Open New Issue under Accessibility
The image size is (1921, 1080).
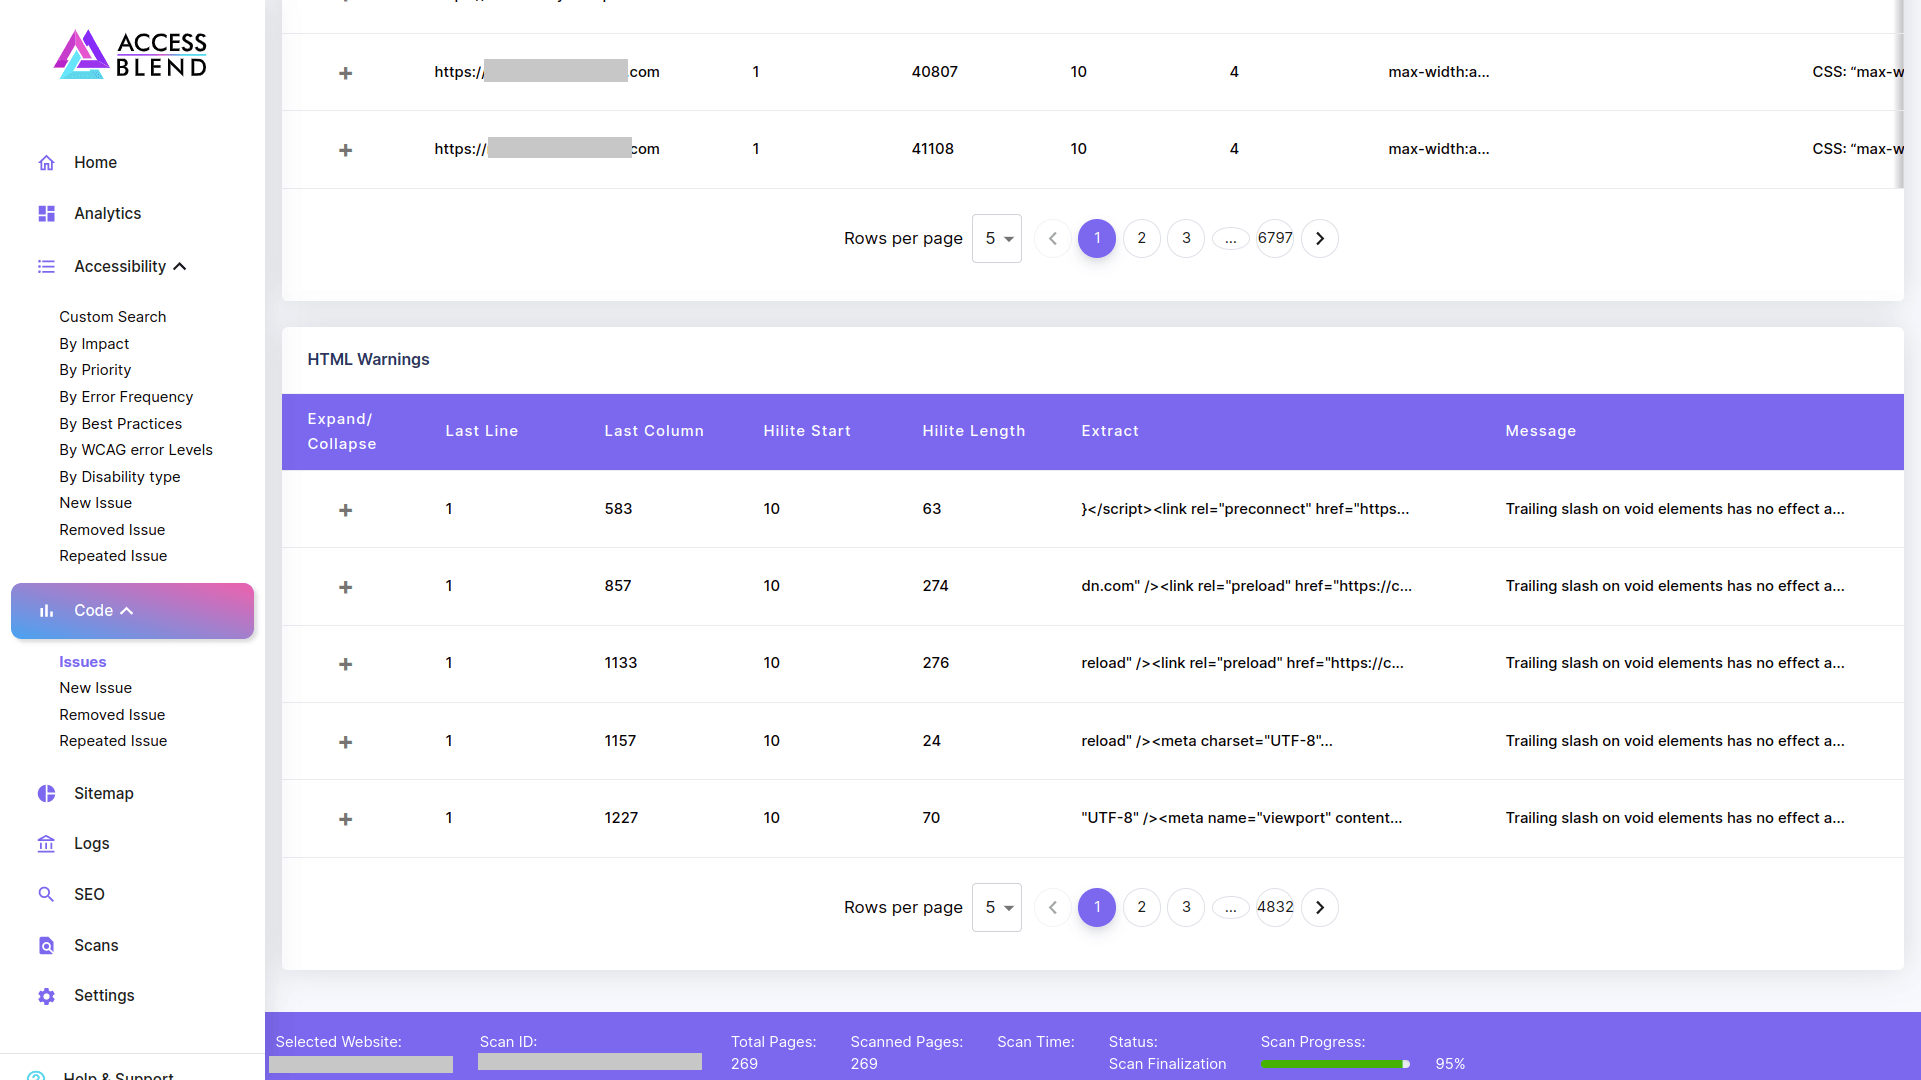[x=95, y=503]
